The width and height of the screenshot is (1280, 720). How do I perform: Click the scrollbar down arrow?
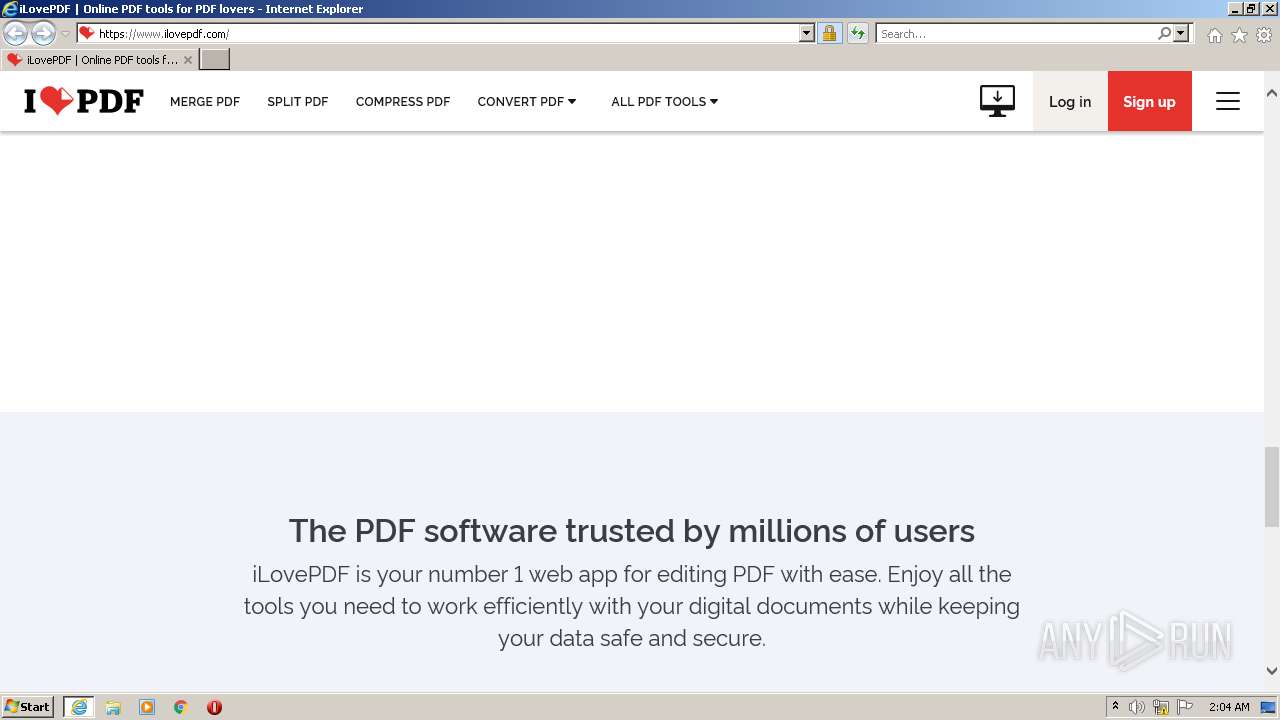pyautogui.click(x=1272, y=671)
